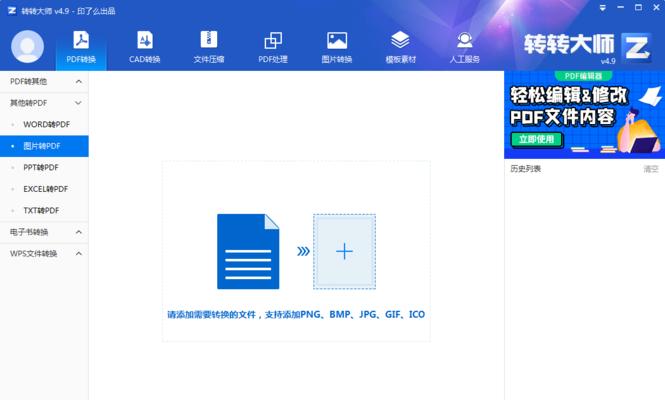
Task: Click the small Z app icon in title bar
Action: 12,10
